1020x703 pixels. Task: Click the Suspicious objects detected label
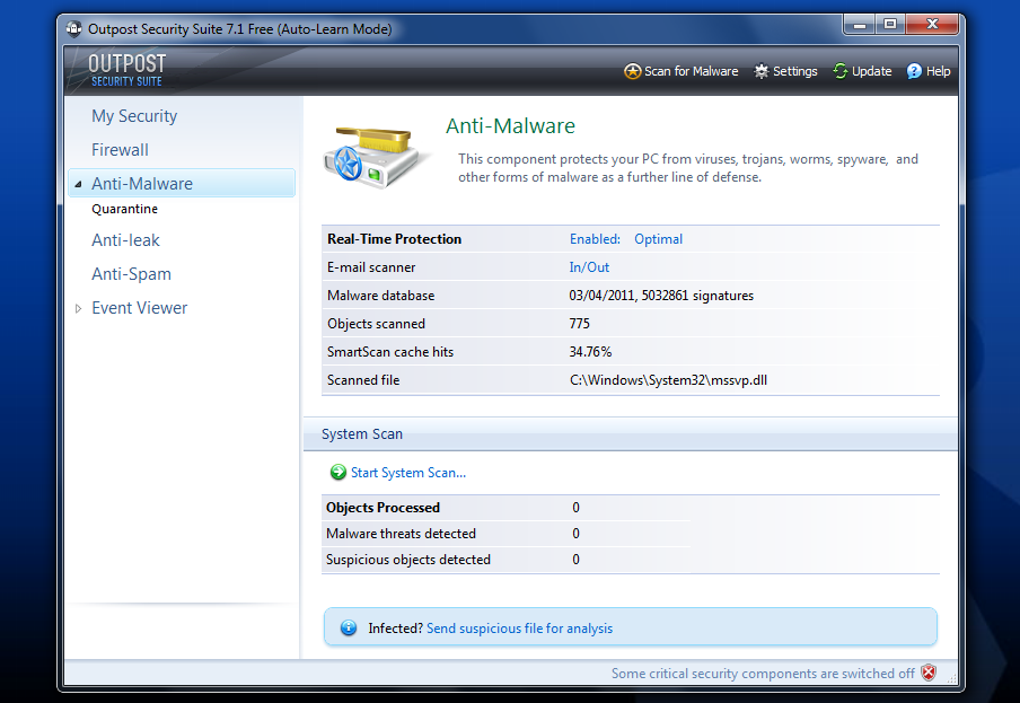pyautogui.click(x=409, y=560)
